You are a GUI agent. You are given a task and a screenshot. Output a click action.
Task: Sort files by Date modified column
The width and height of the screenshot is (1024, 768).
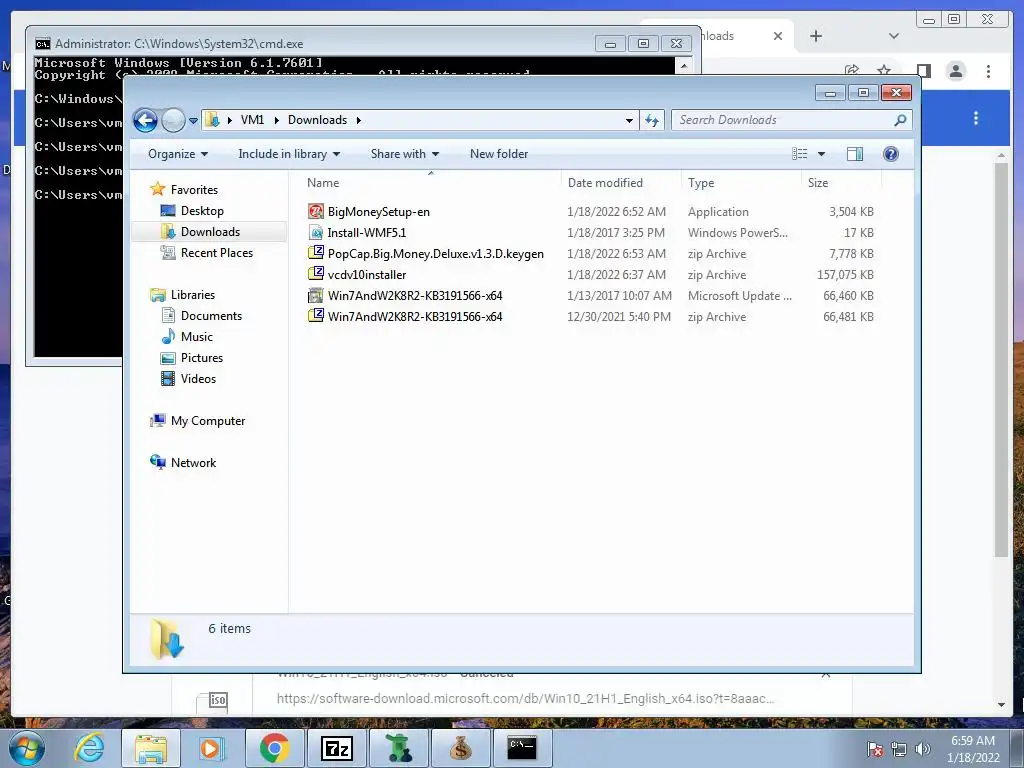click(x=621, y=183)
